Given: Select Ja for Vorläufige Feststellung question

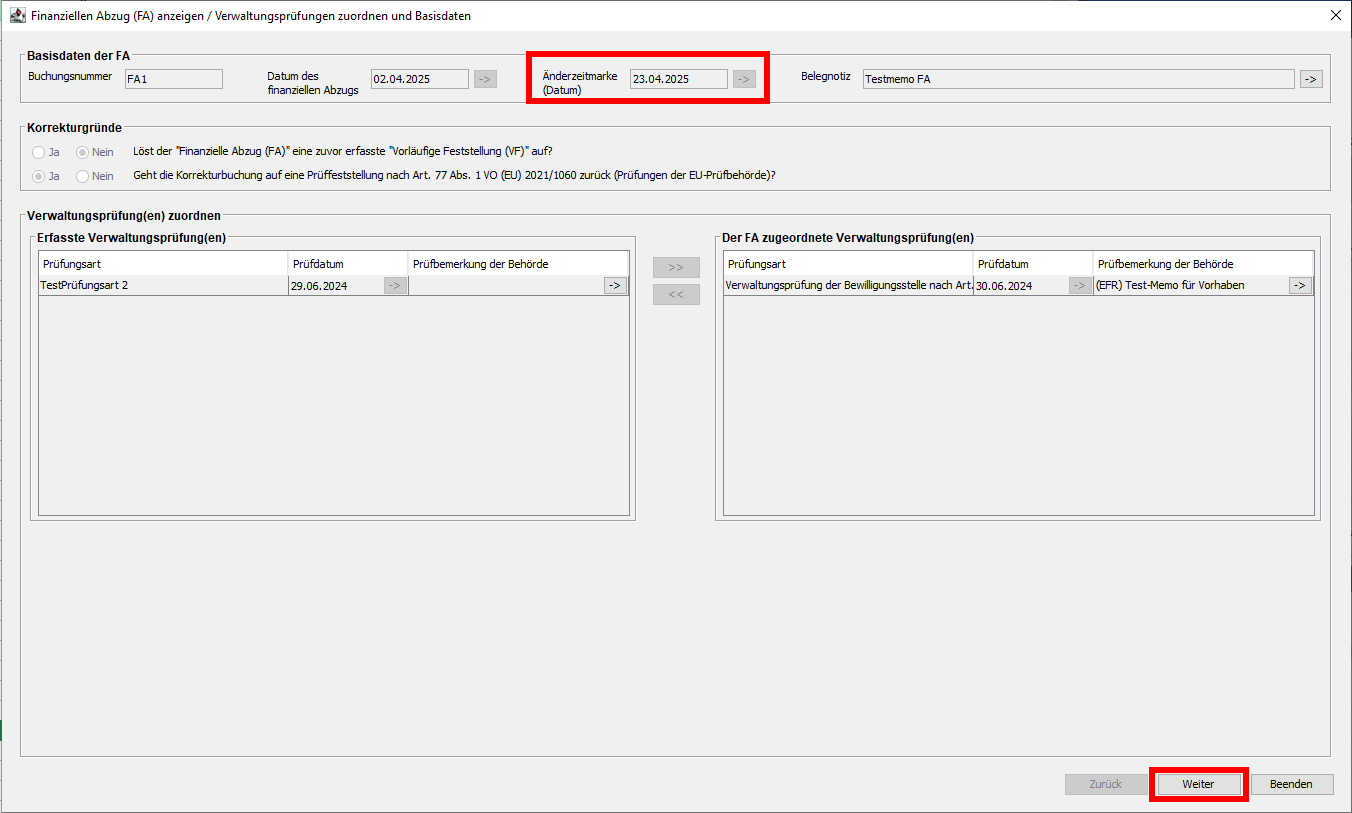Looking at the screenshot, I should point(39,152).
